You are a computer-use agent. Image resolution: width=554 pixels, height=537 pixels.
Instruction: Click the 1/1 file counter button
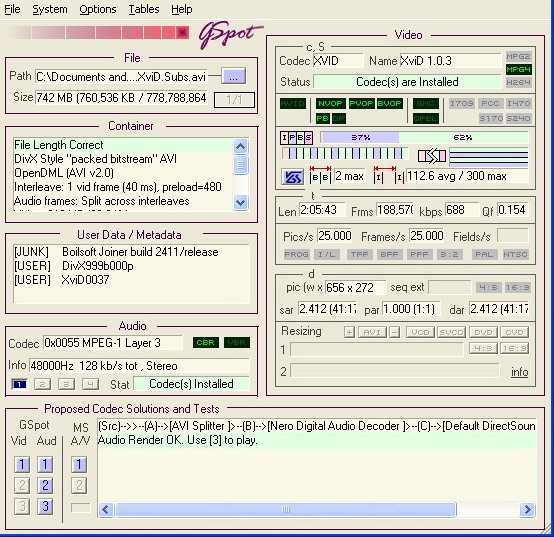coord(234,100)
